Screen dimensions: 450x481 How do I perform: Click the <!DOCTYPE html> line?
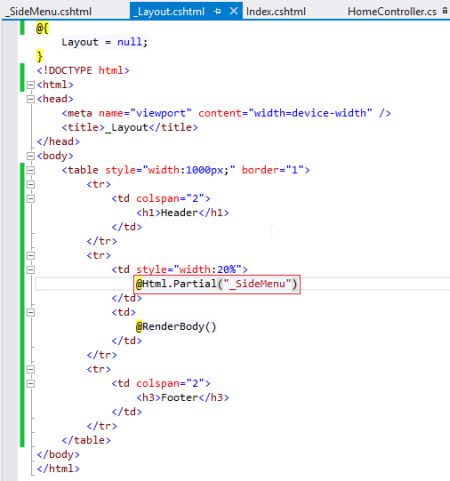click(x=83, y=70)
